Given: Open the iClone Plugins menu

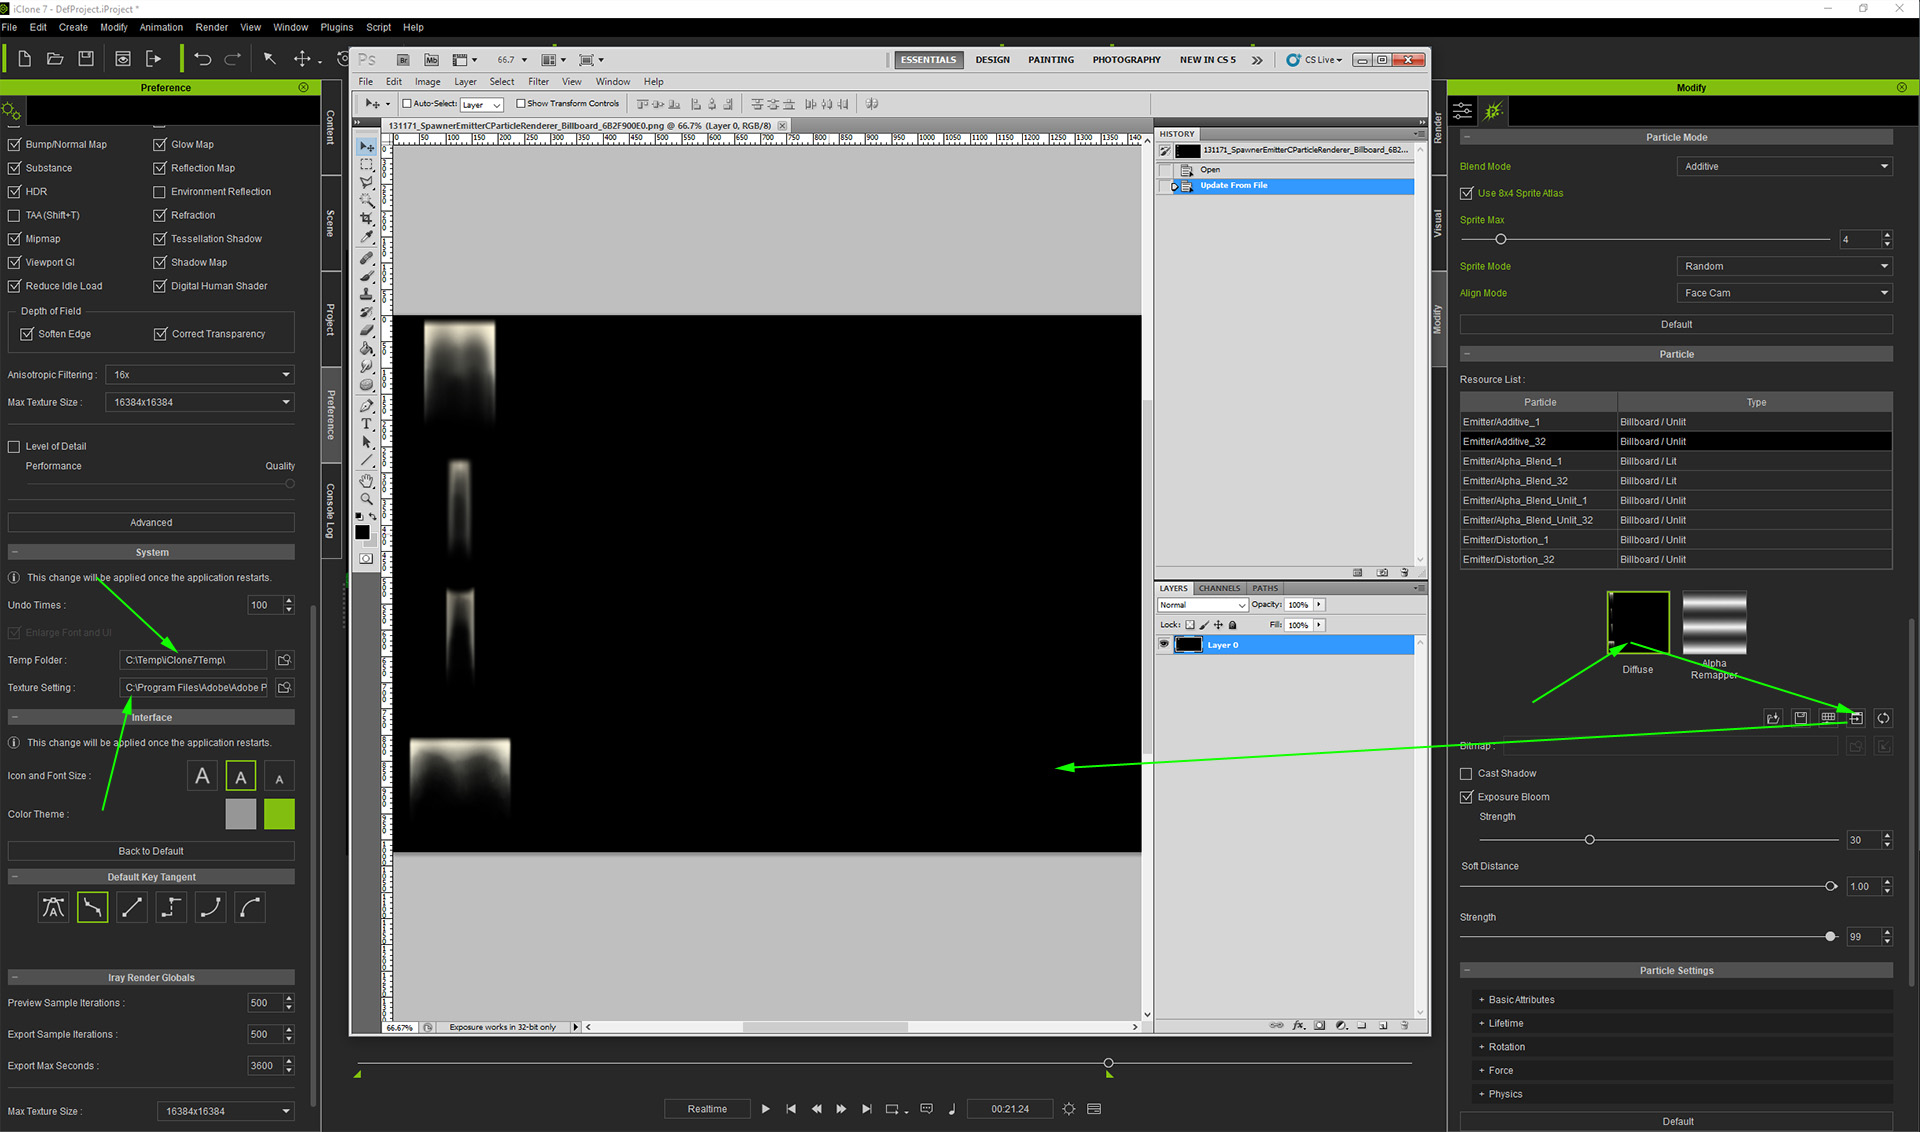Looking at the screenshot, I should click(337, 27).
